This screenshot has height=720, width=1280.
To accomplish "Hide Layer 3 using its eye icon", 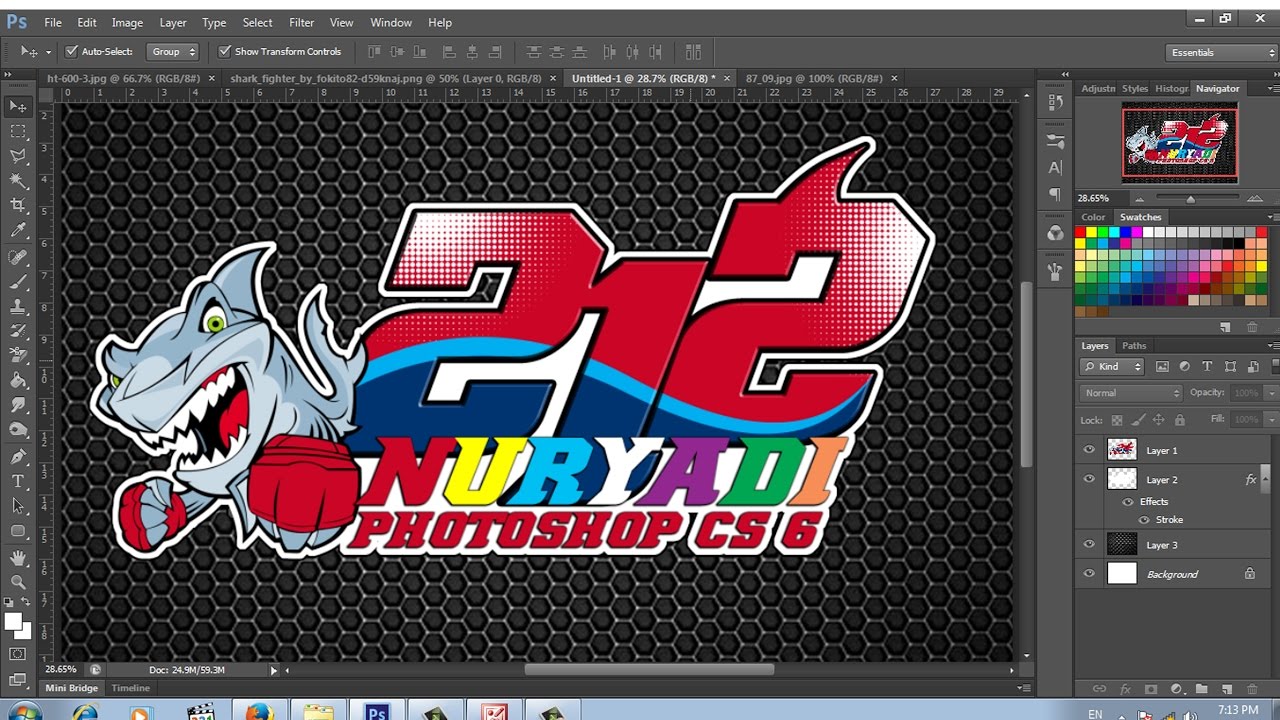I will [x=1089, y=544].
